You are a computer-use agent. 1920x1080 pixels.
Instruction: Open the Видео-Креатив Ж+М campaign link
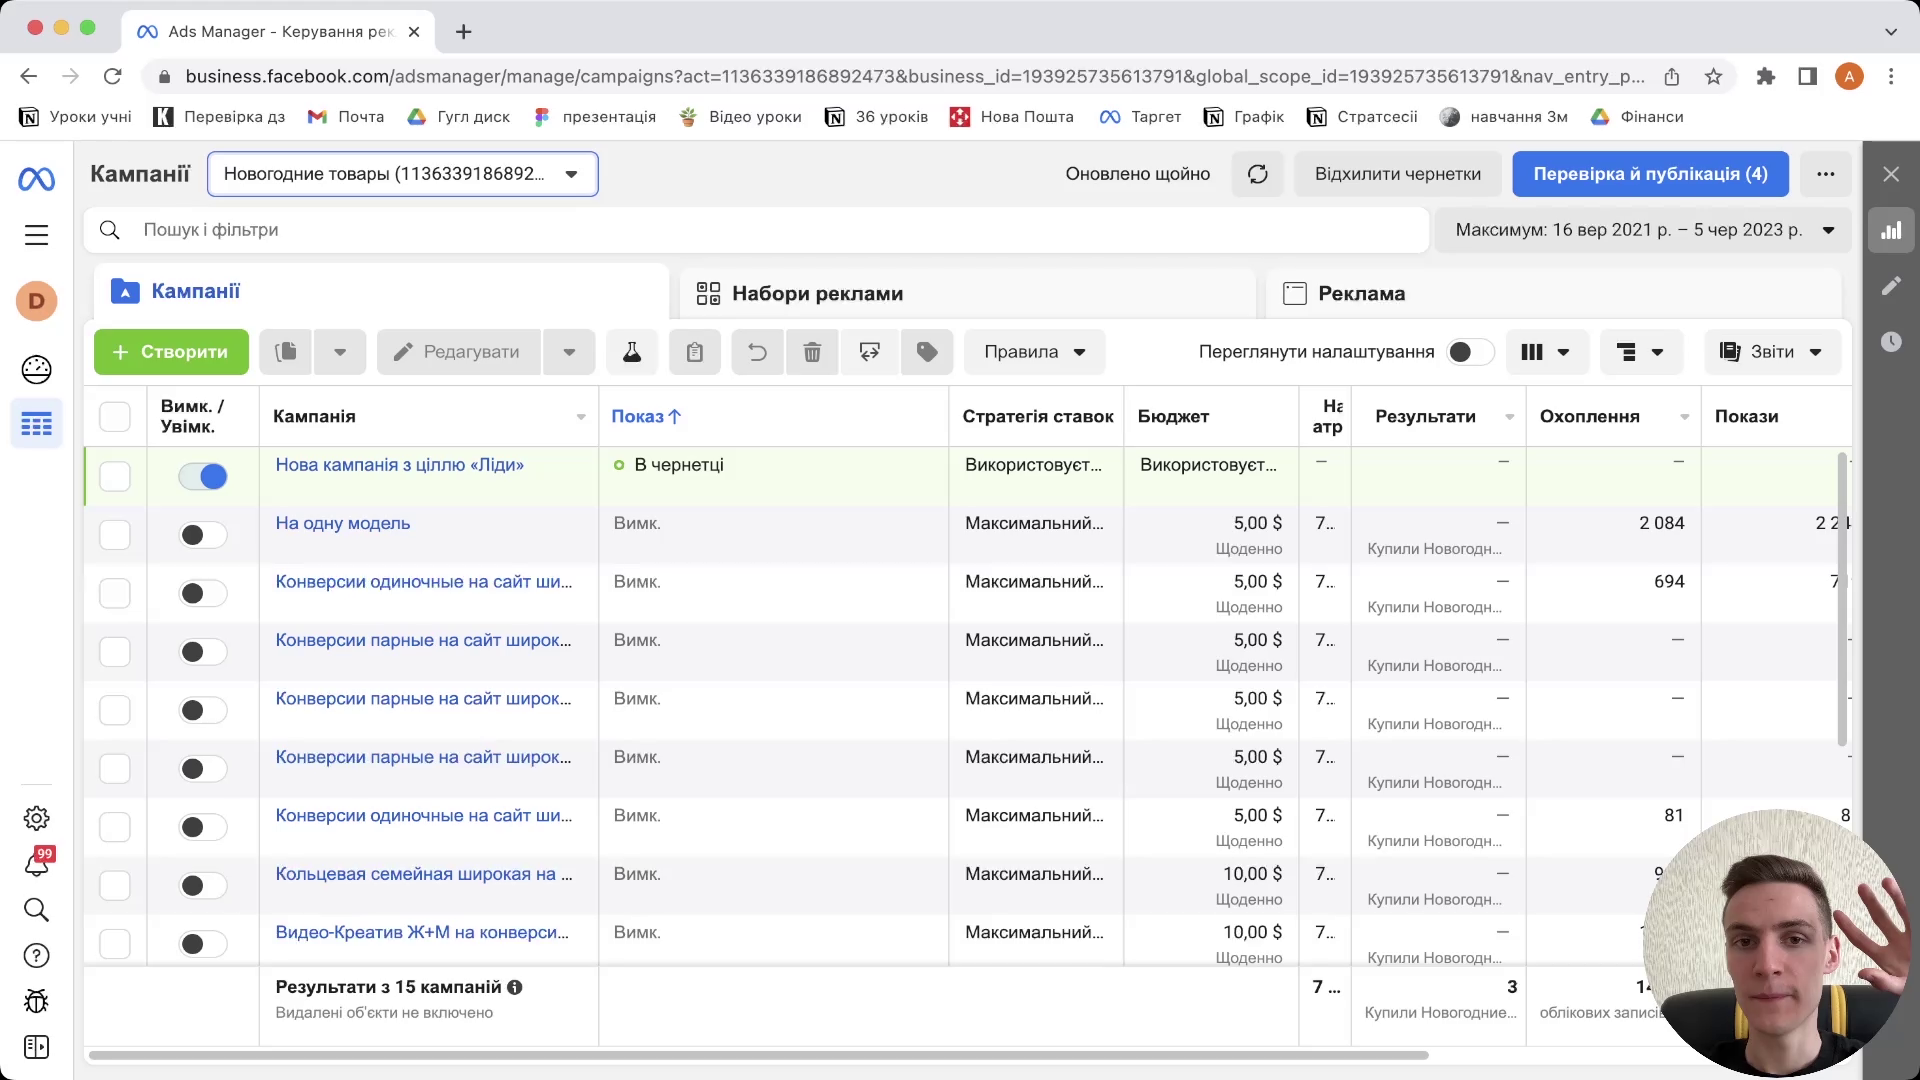[x=422, y=932]
